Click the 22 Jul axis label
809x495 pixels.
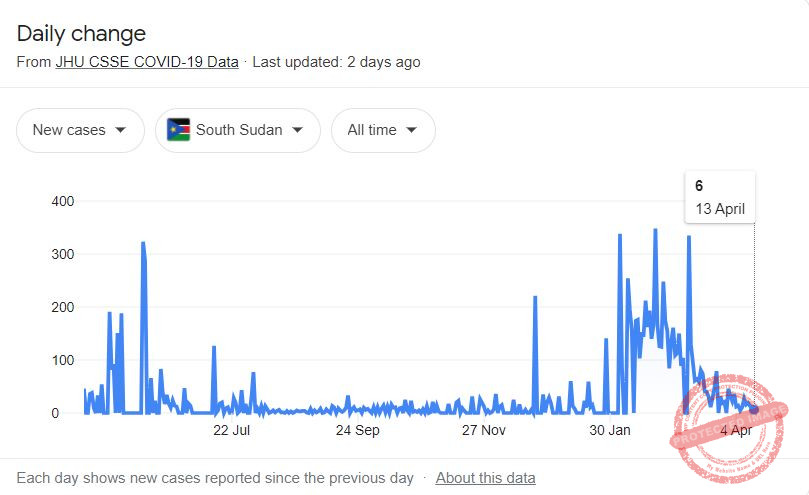232,430
